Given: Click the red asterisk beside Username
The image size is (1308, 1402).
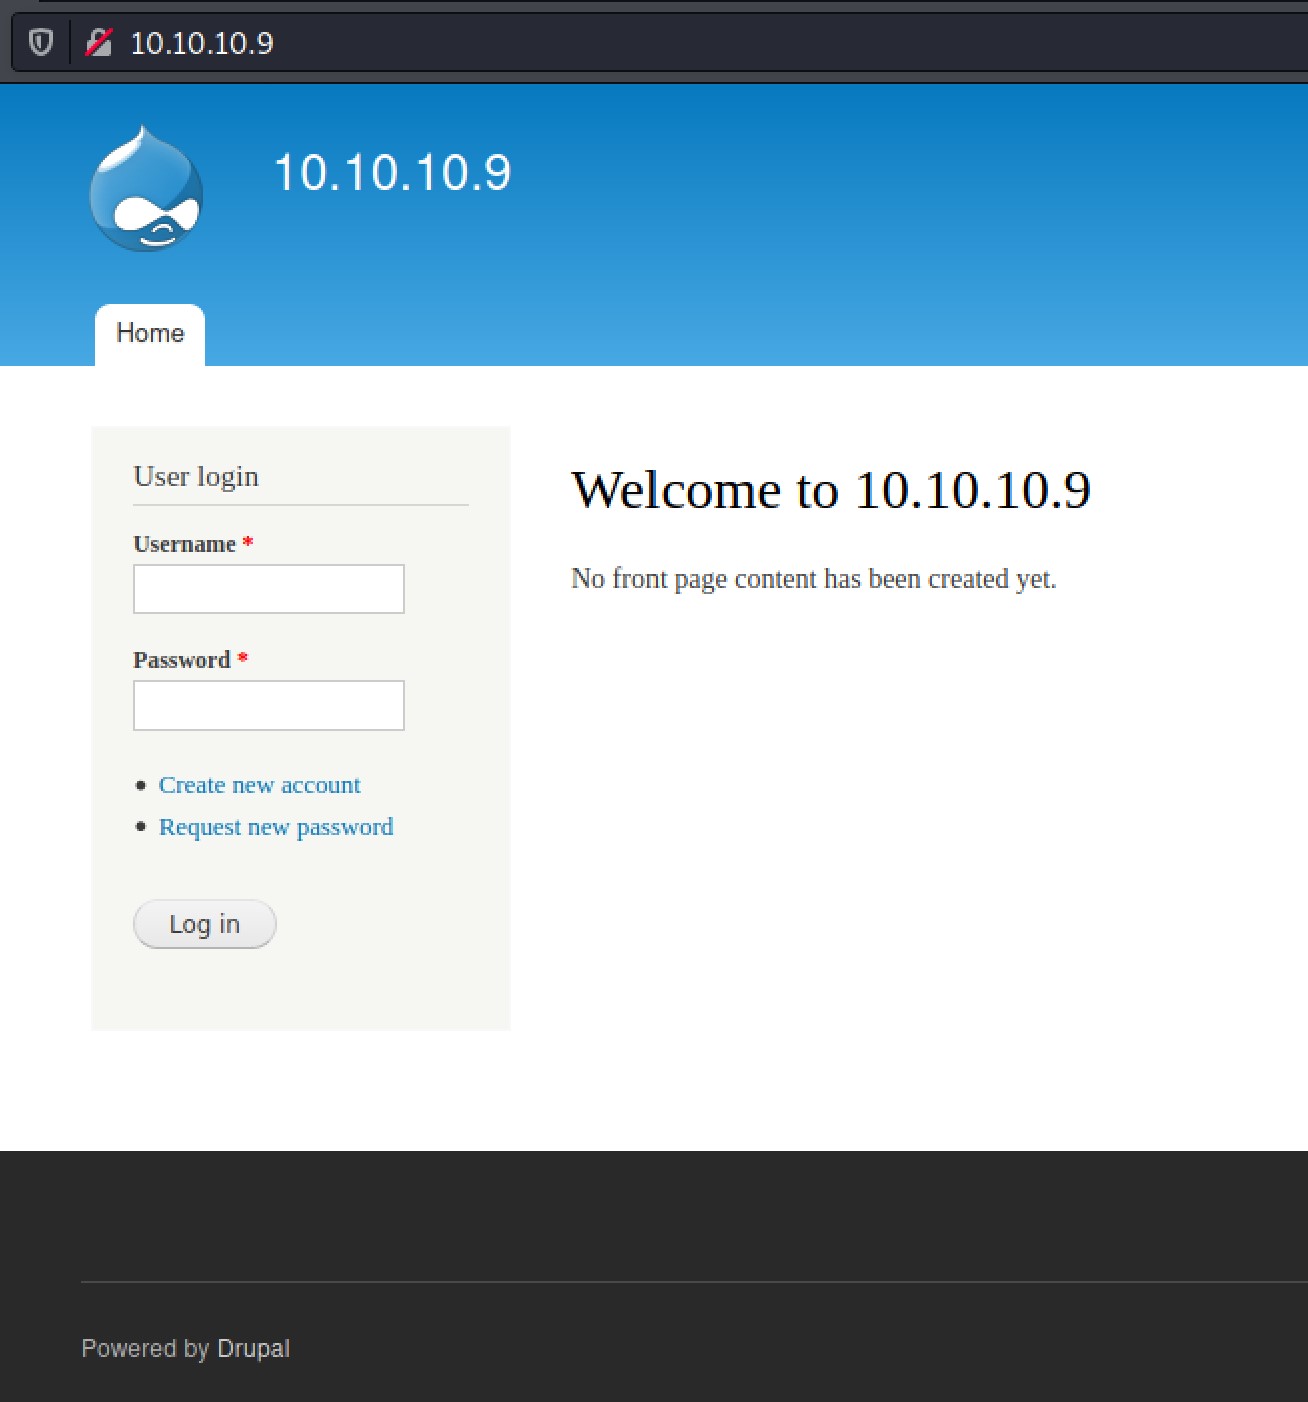Looking at the screenshot, I should (248, 542).
